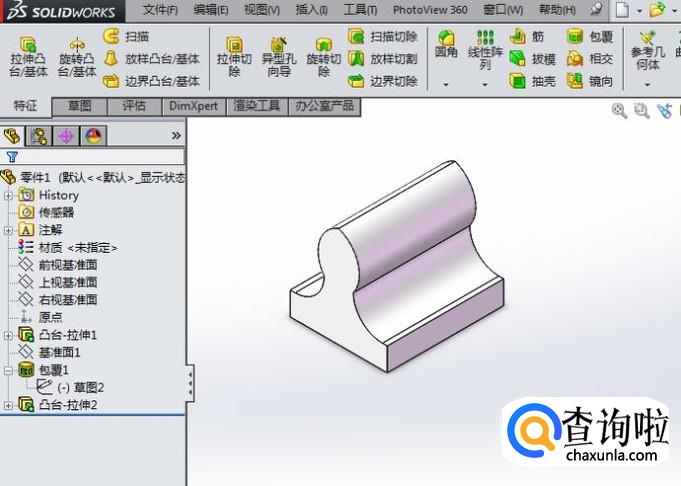This screenshot has height=486, width=681.
Task: Open the ConfigurationManager tab
Action: click(x=66, y=136)
